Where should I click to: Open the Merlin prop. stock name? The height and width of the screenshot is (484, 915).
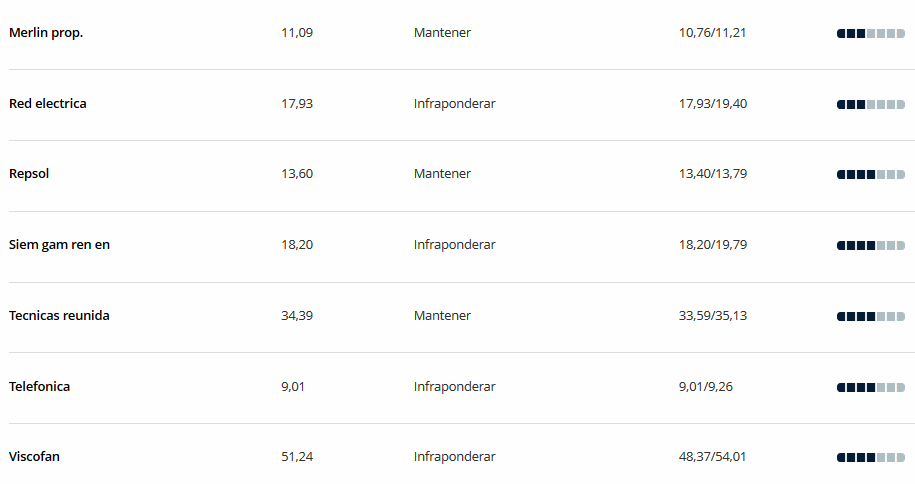pos(46,33)
